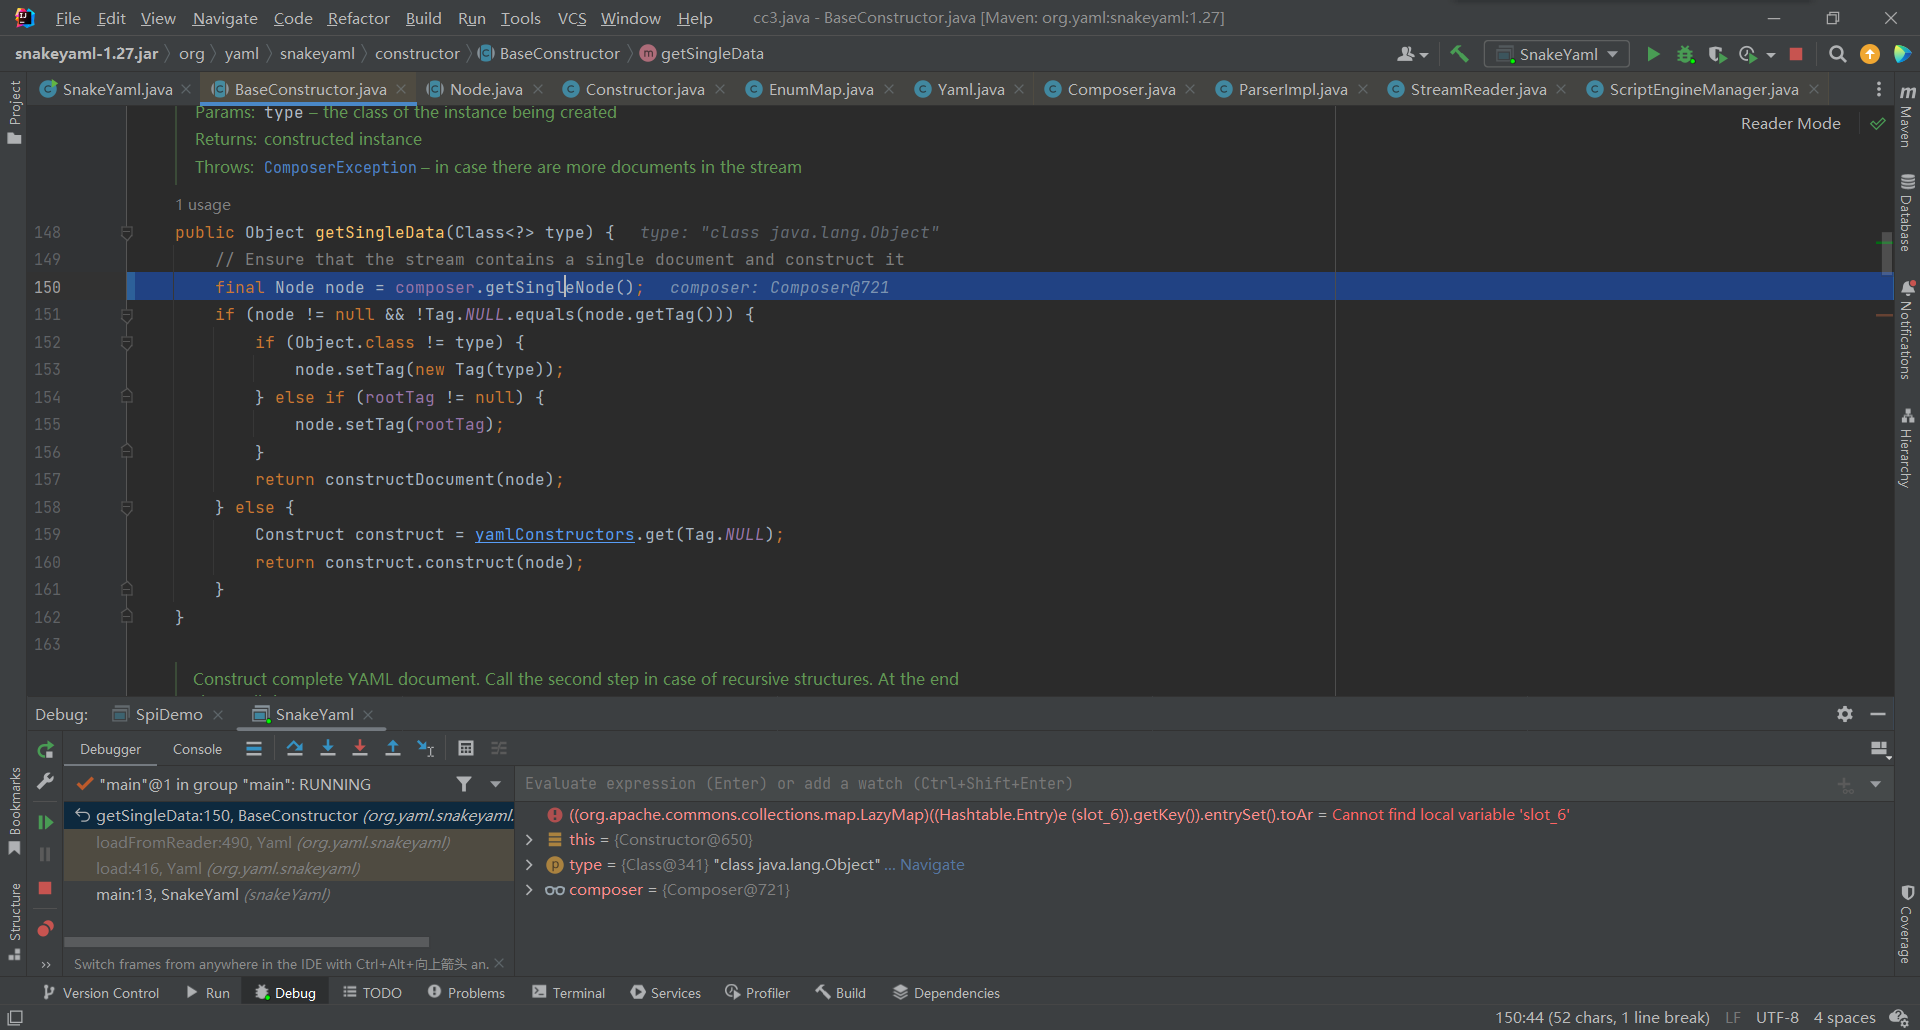Open Notifications tool window
The width and height of the screenshot is (1920, 1030).
(x=1907, y=330)
